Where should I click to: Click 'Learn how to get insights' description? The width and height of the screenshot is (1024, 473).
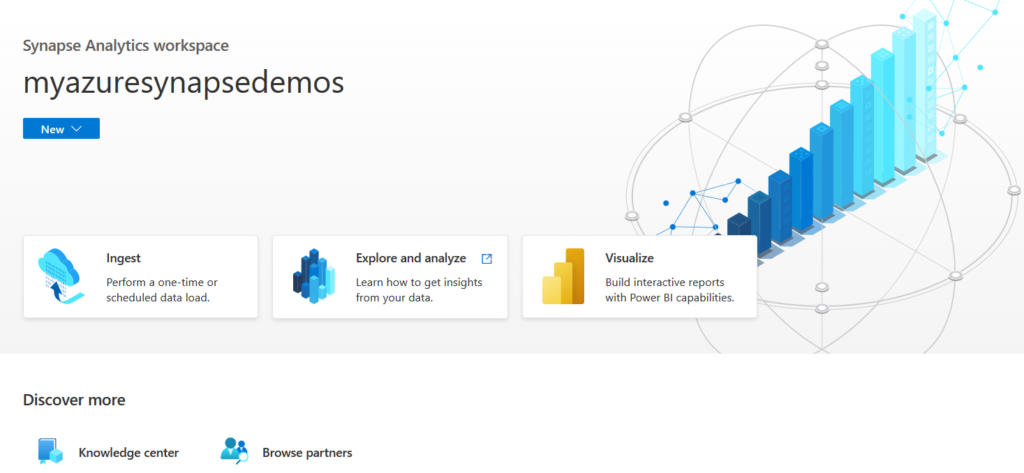[419, 290]
